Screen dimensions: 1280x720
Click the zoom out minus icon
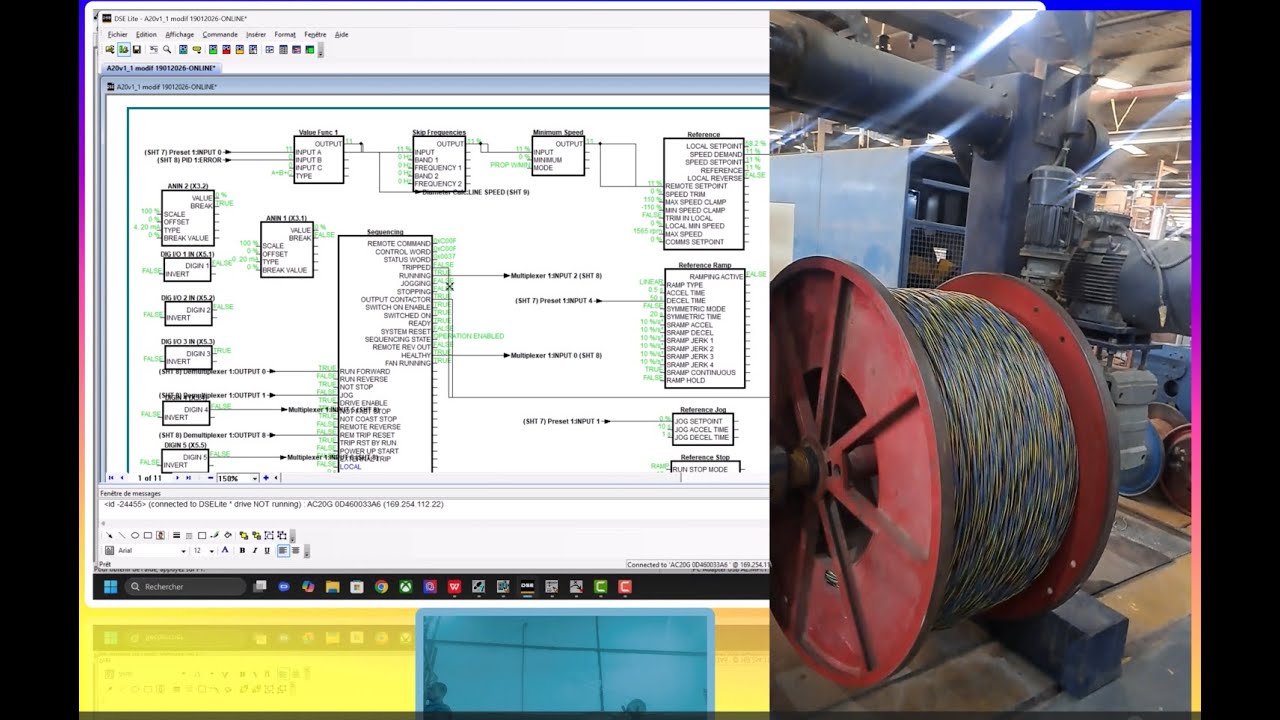(209, 478)
